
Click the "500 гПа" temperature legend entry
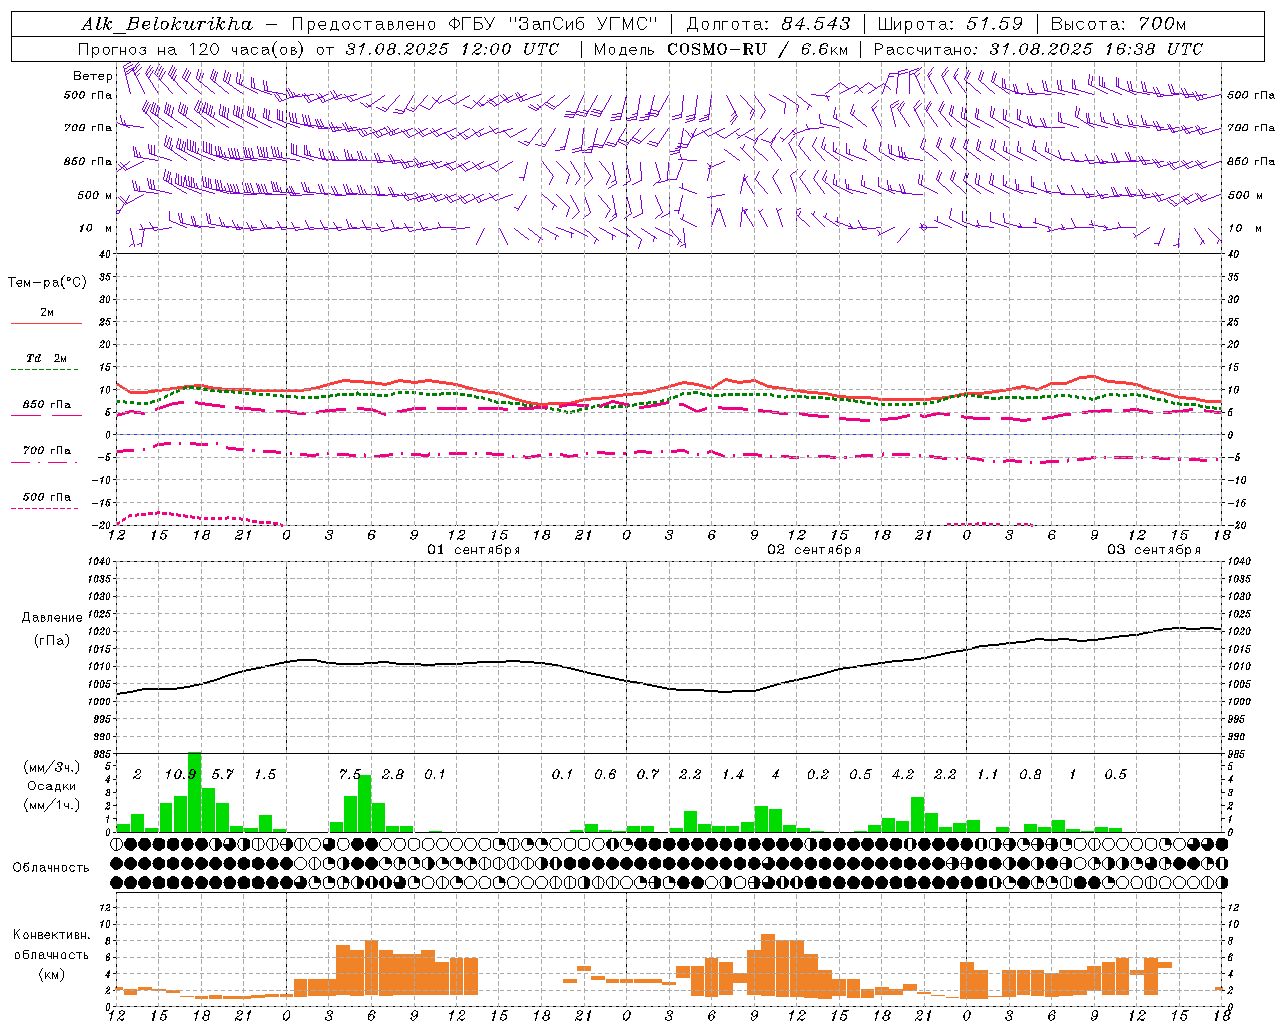(47, 497)
